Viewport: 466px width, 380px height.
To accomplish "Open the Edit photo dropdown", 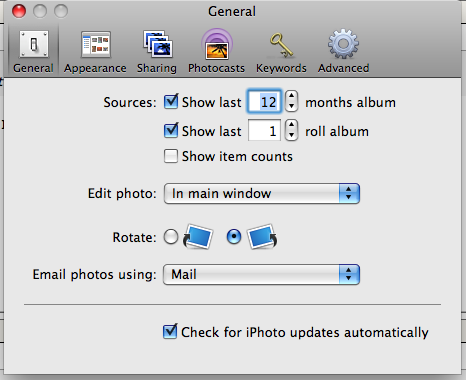I will [x=262, y=193].
